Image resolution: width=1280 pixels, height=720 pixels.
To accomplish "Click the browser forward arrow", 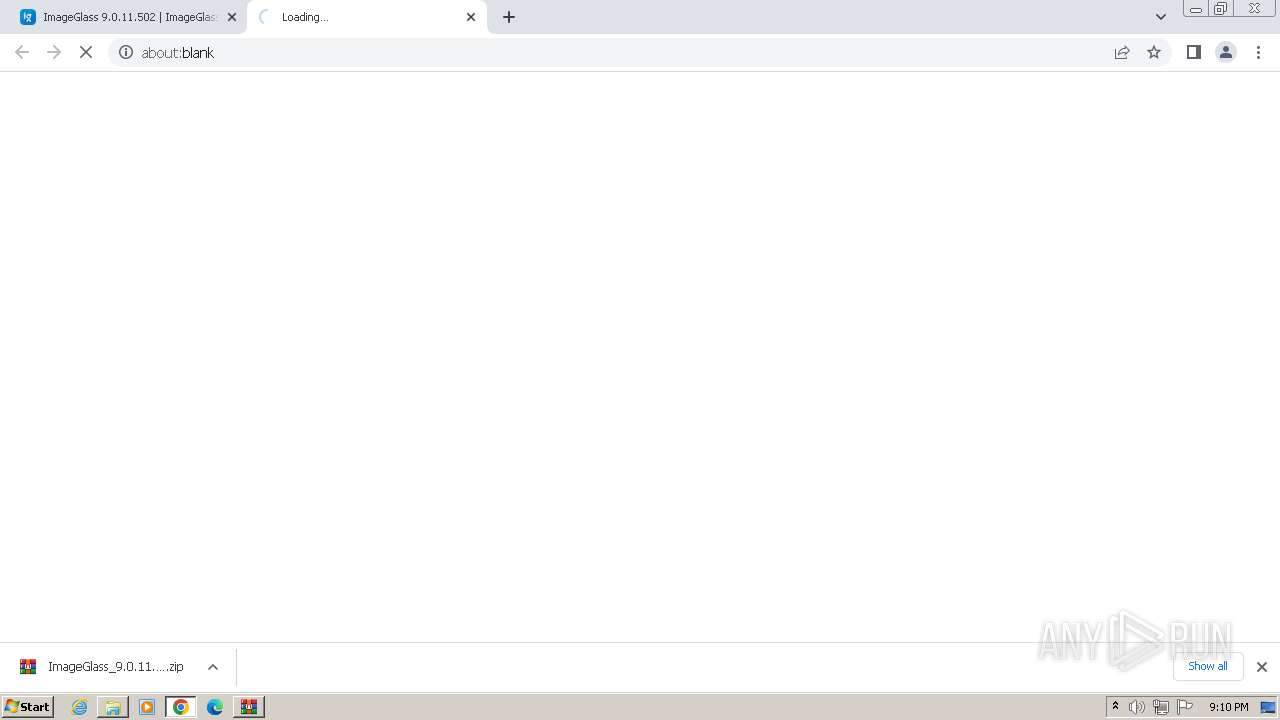I will (54, 52).
